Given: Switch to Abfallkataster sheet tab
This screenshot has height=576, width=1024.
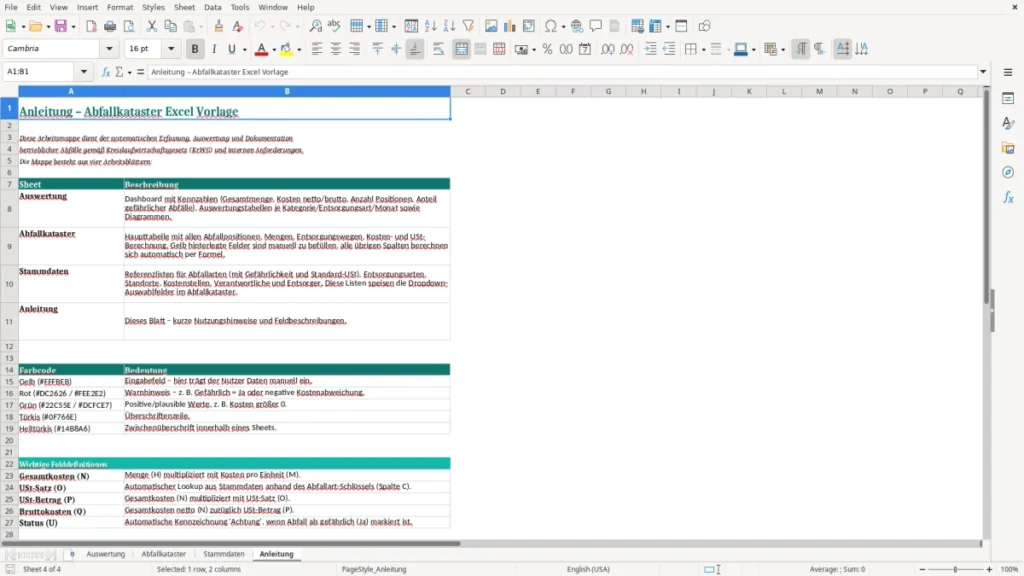Looking at the screenshot, I should tap(163, 554).
